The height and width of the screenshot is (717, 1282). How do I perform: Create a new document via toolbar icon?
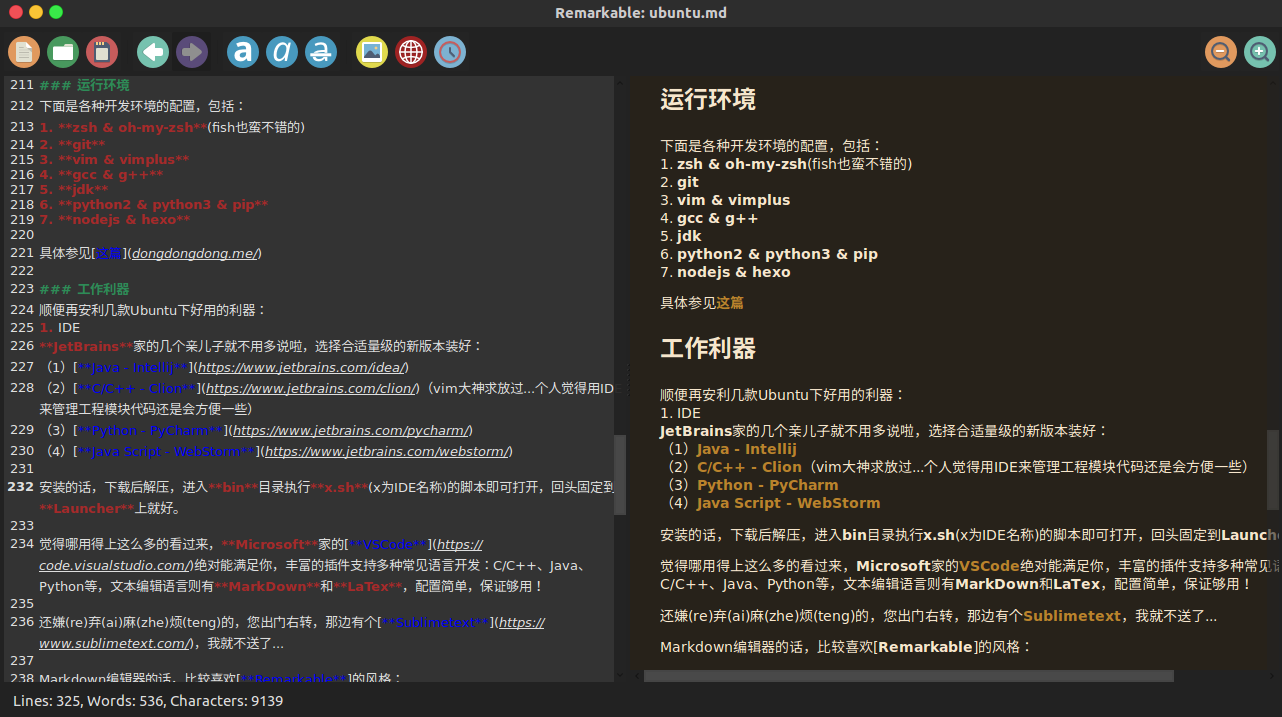tap(24, 51)
